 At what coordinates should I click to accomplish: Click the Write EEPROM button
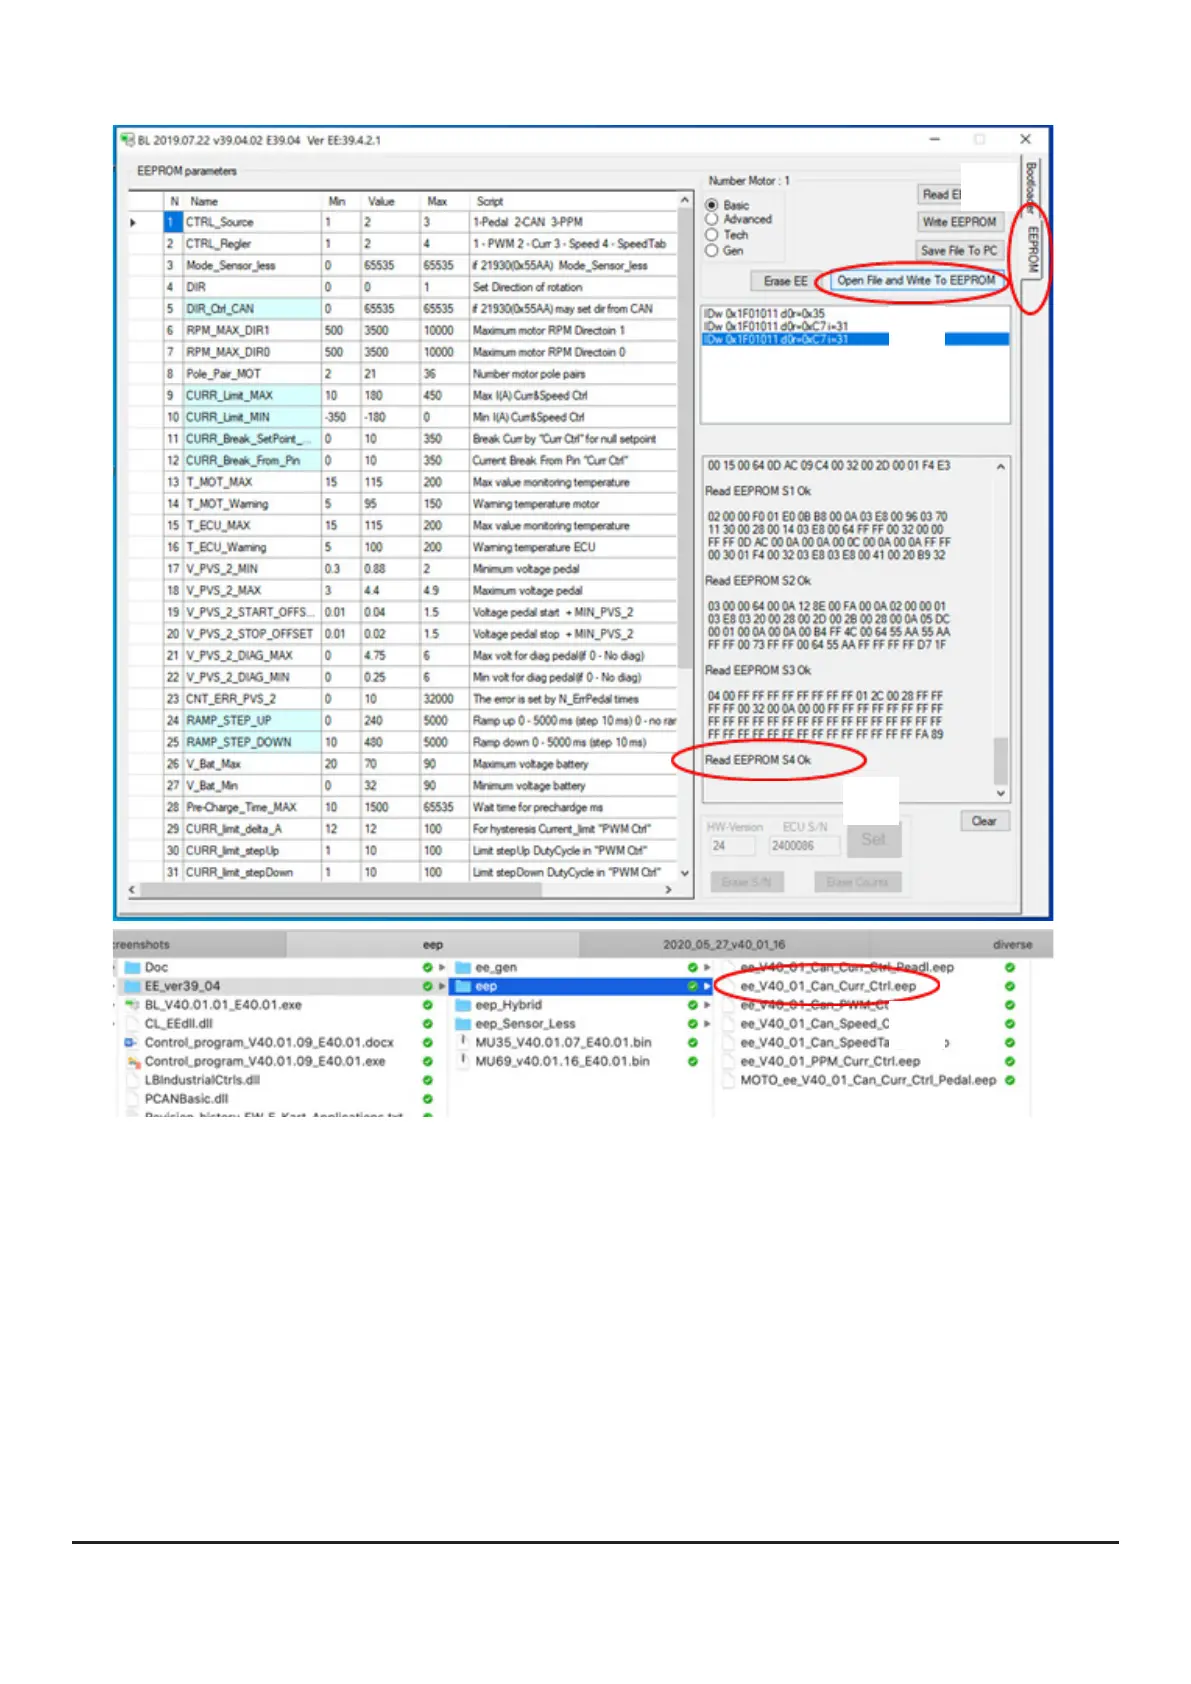[960, 222]
